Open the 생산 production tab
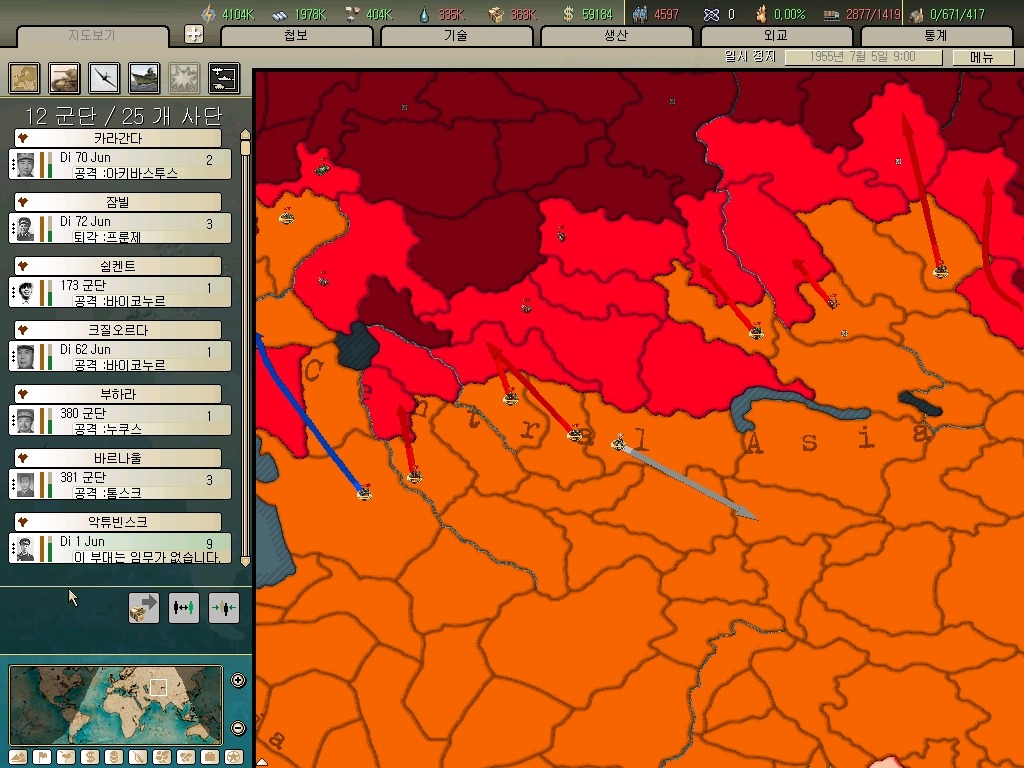The height and width of the screenshot is (768, 1024). pyautogui.click(x=616, y=35)
